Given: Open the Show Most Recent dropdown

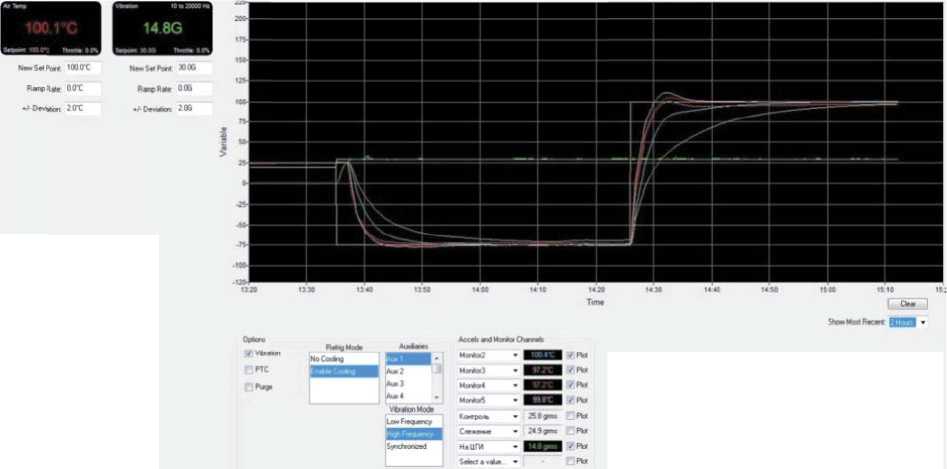Looking at the screenshot, I should (923, 322).
